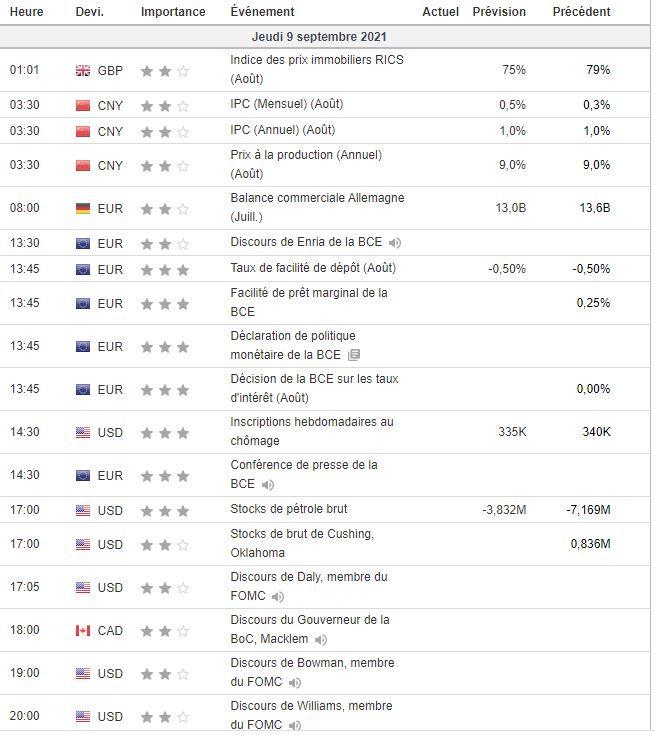
Task: Click speaker icon for Bowman FOMC speech
Action: pyautogui.click(x=294, y=683)
